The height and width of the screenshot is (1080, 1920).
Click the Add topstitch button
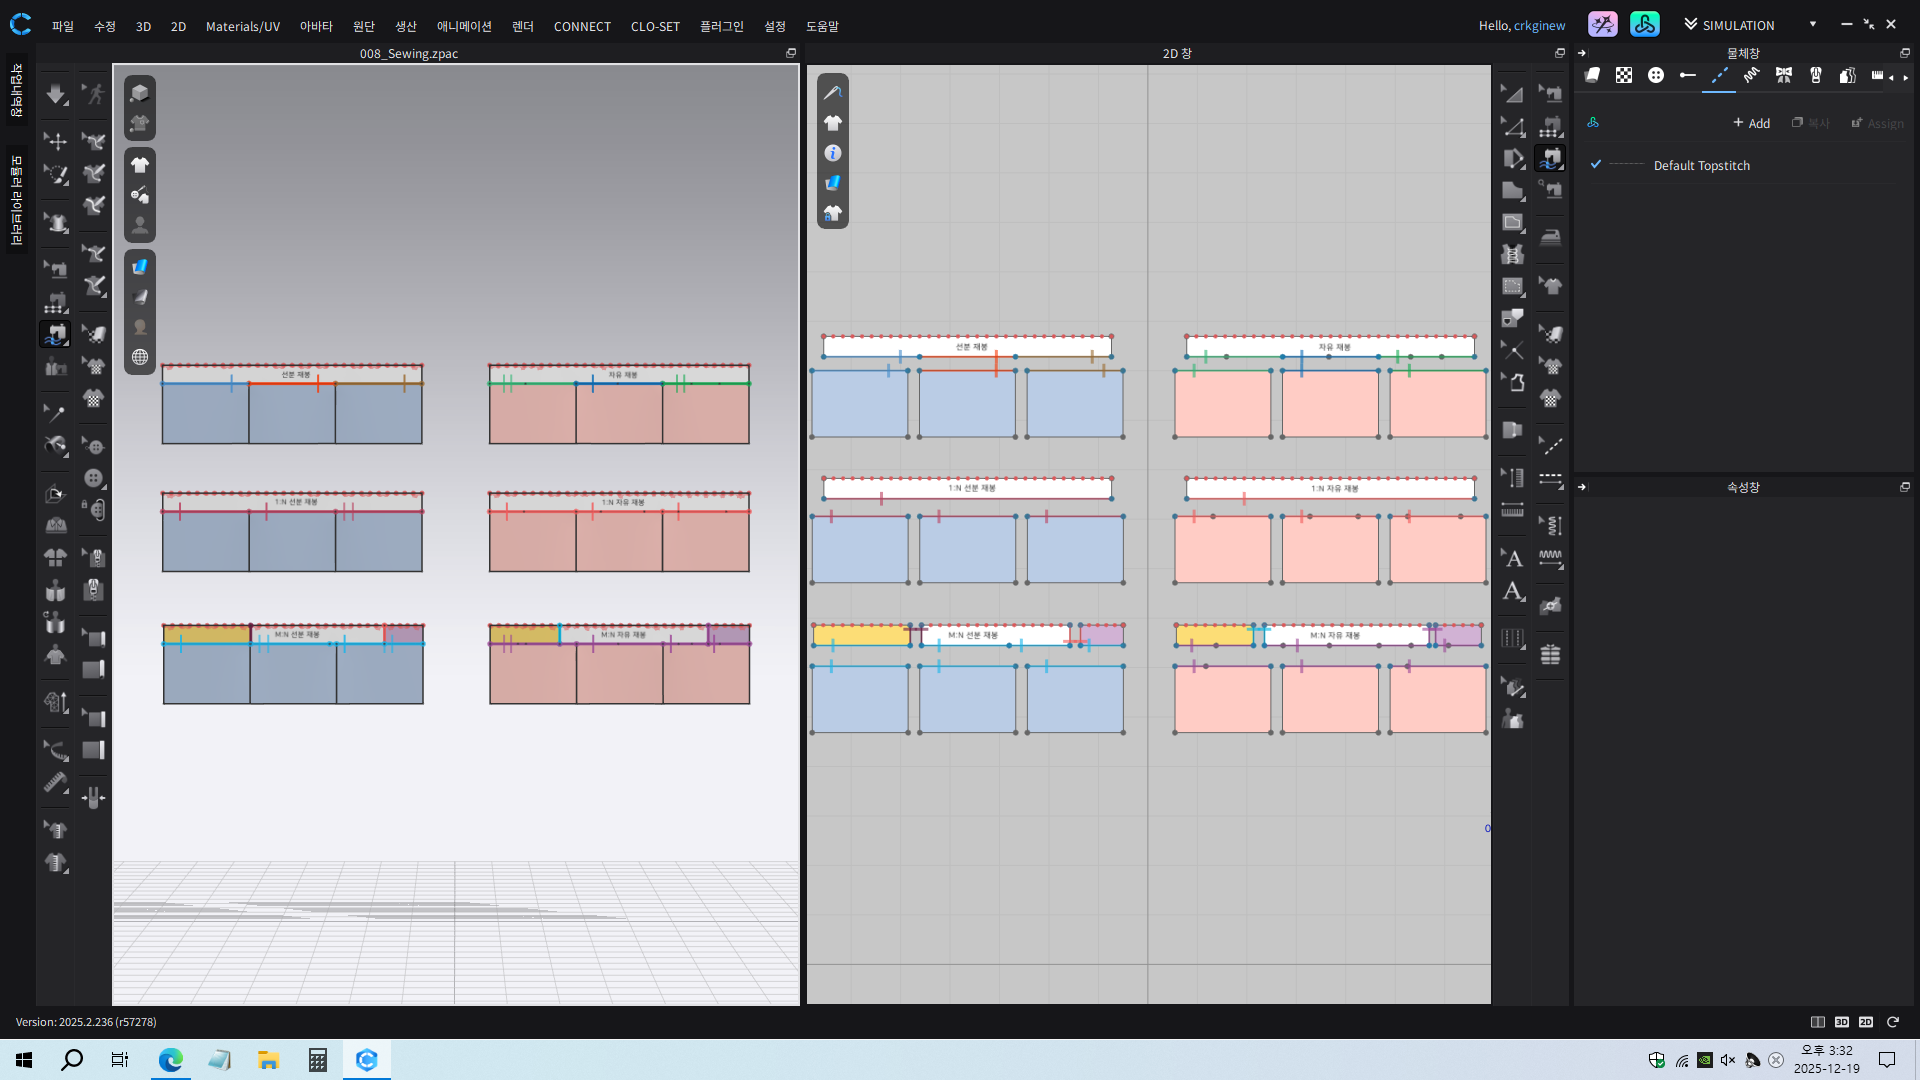pyautogui.click(x=1751, y=123)
